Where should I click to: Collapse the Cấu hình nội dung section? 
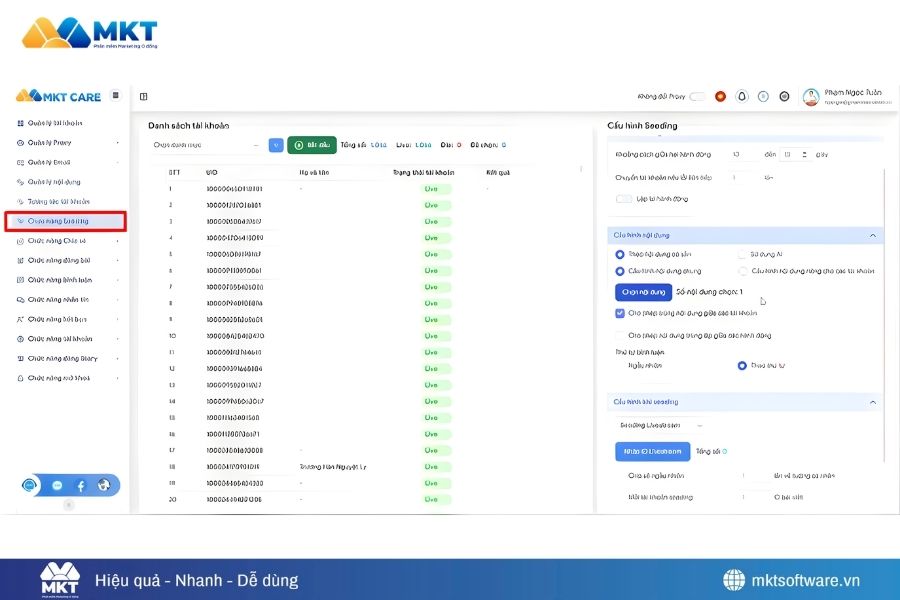872,235
